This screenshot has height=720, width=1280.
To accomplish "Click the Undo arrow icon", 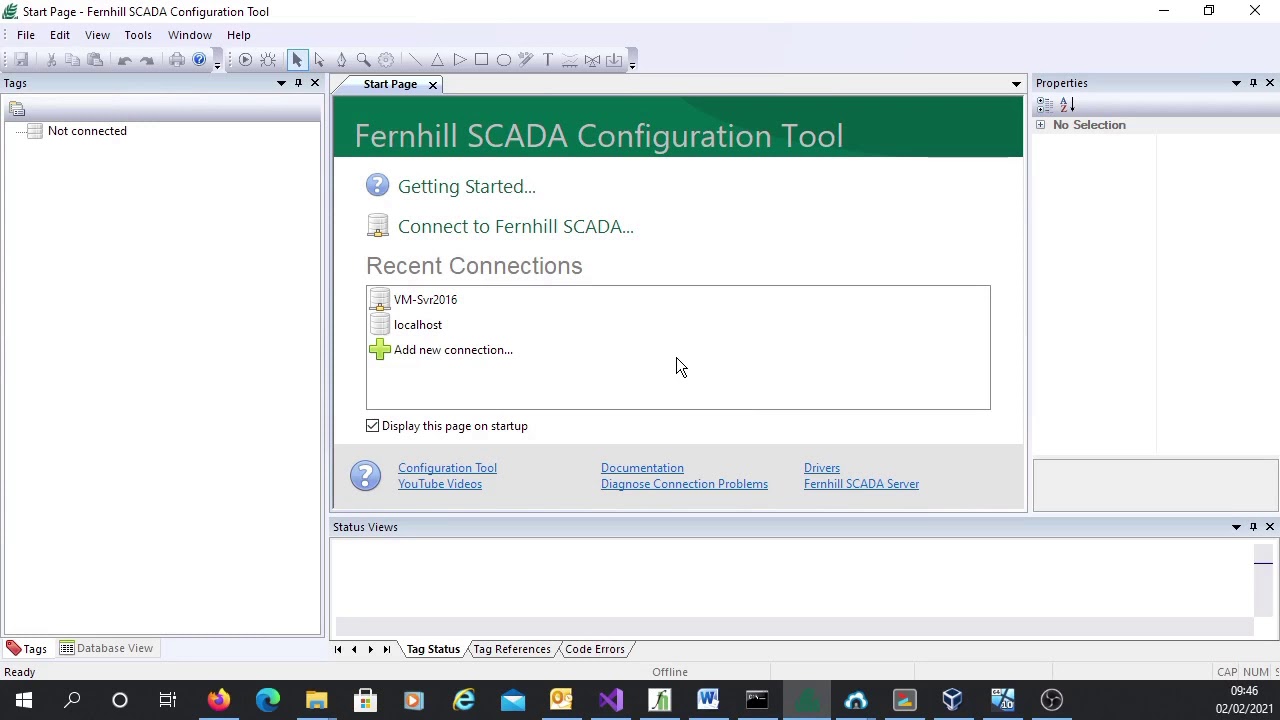I will click(125, 60).
